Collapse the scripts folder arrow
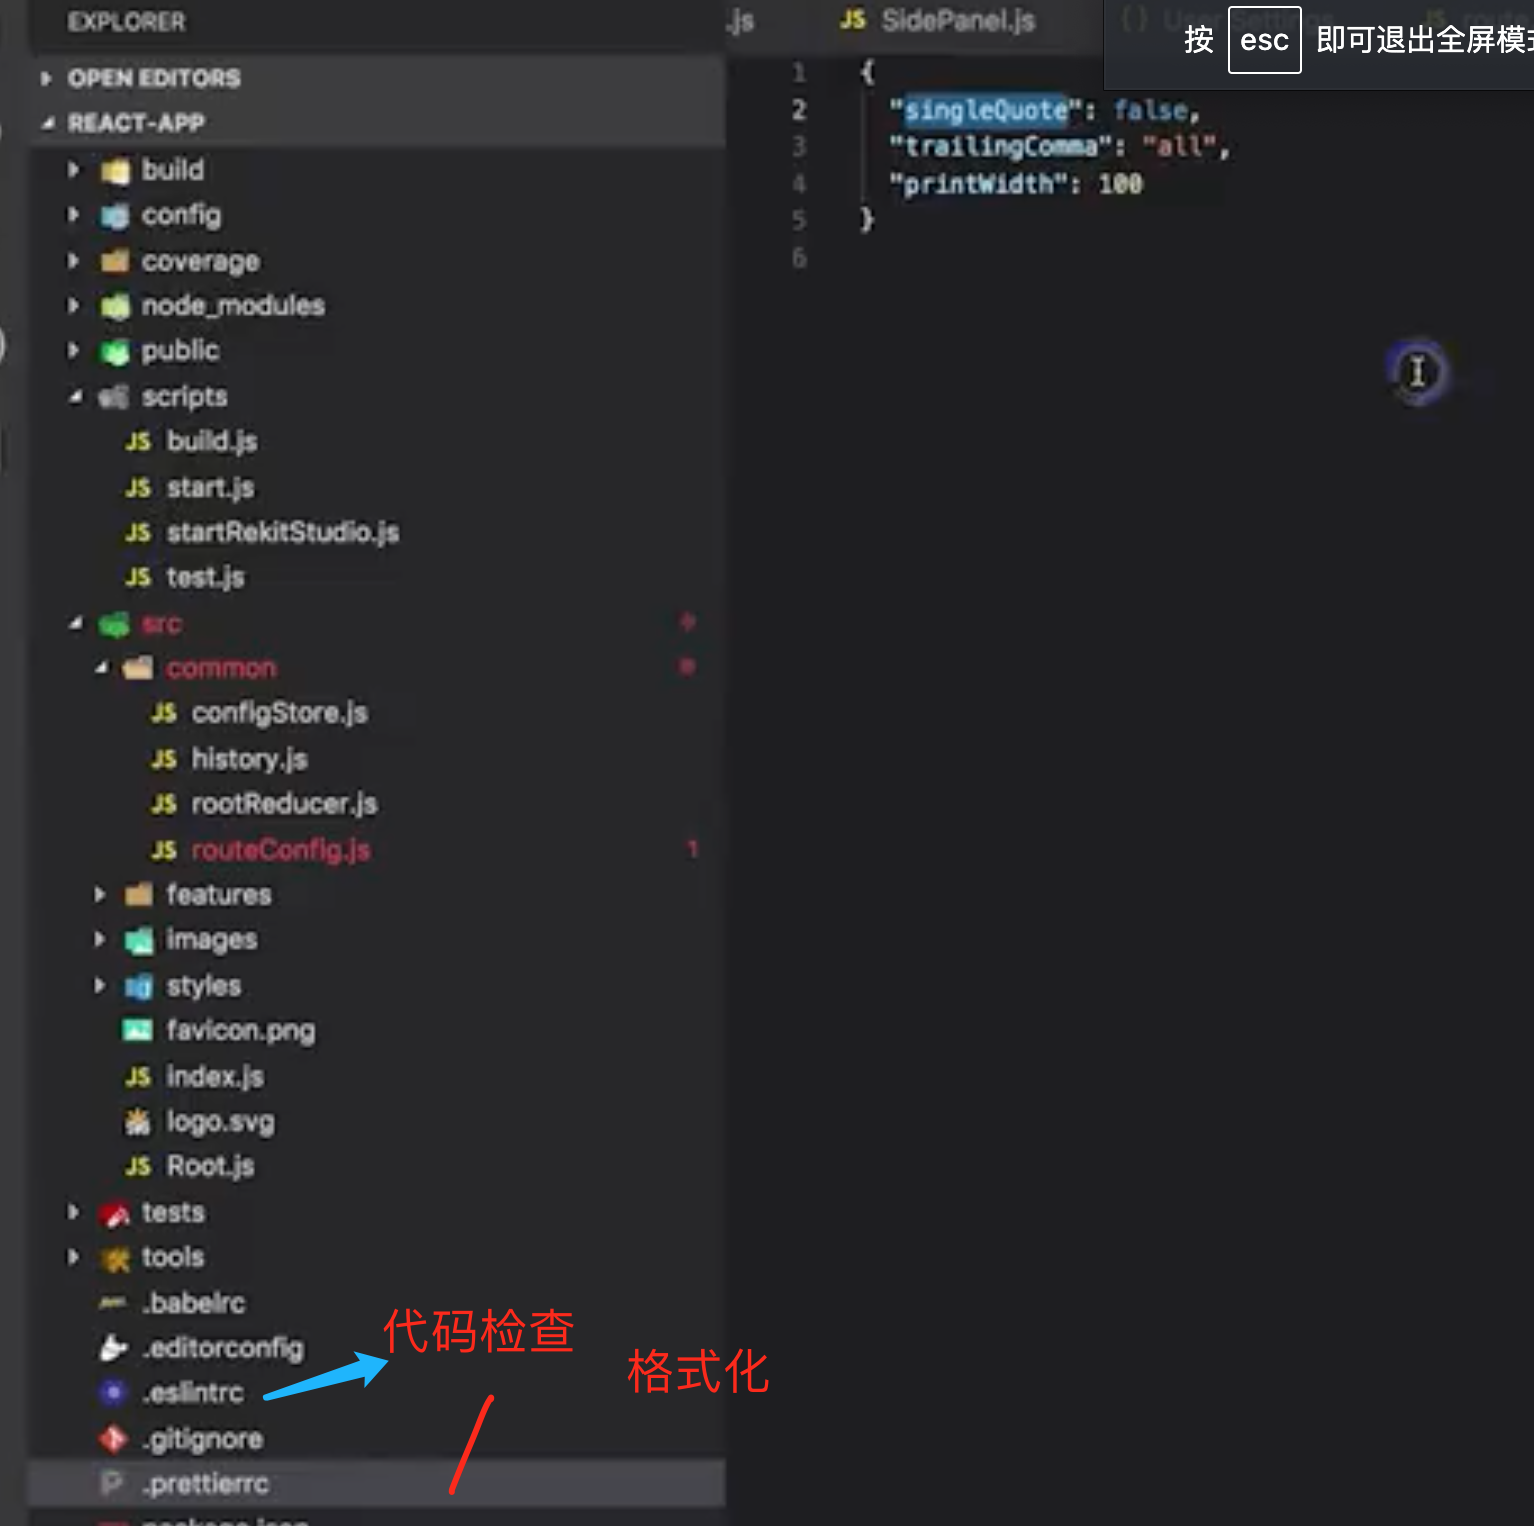Screen dimensions: 1534x1526 point(75,396)
